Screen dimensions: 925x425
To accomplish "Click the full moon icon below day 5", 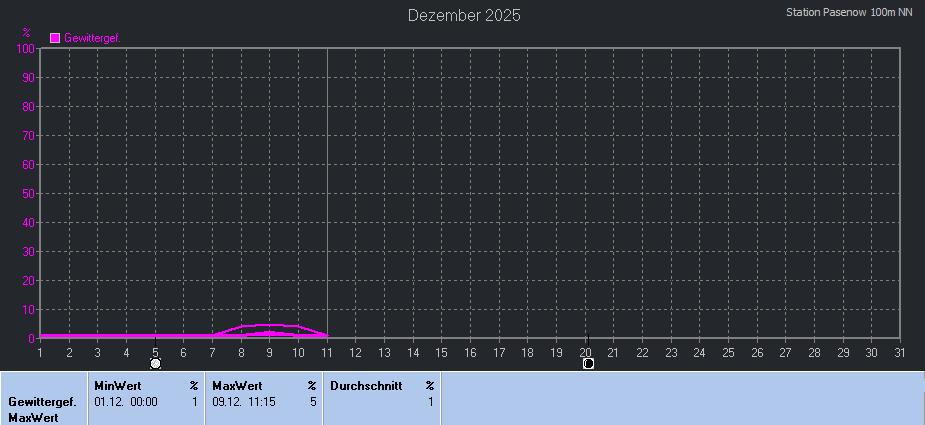I will coord(155,363).
